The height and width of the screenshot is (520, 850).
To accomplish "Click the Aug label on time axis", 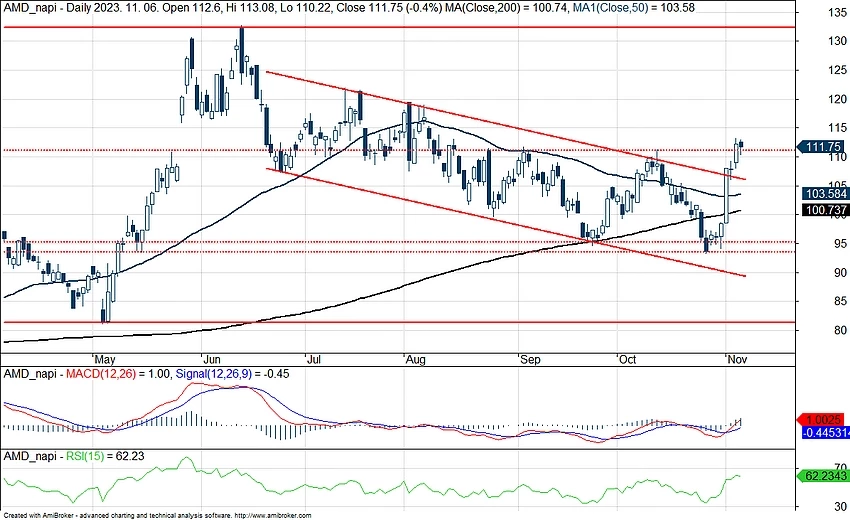I will (x=415, y=359).
